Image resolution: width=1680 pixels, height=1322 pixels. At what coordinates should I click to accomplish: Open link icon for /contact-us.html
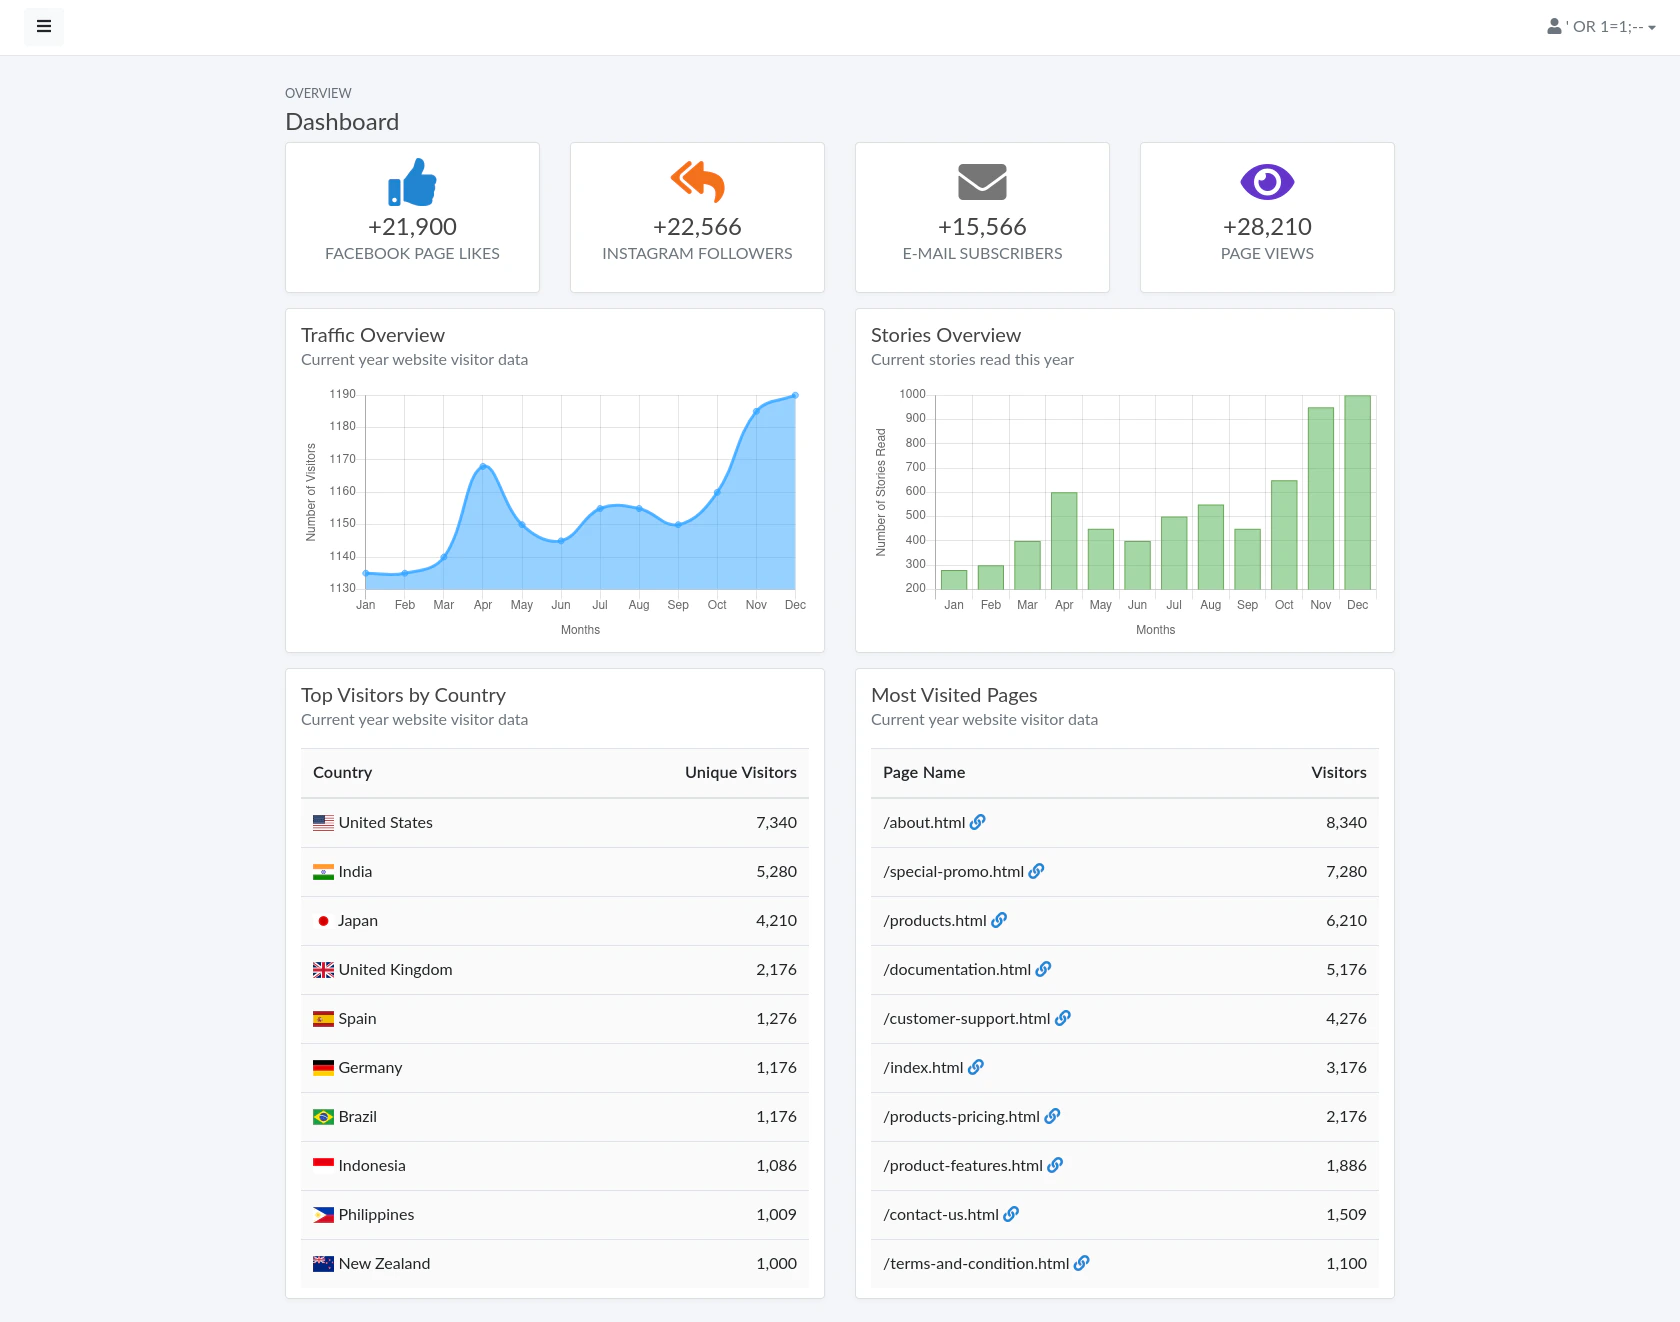1011,1214
